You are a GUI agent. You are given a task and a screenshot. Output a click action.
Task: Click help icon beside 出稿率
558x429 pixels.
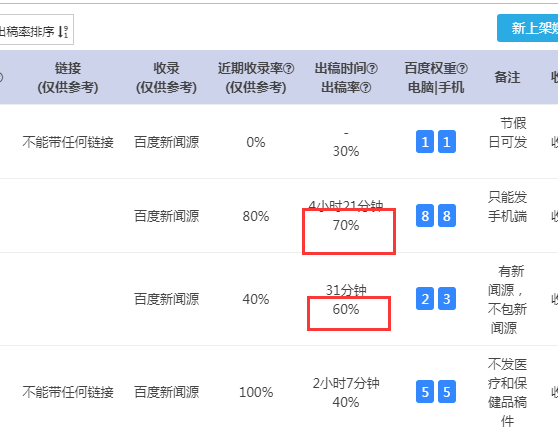366,88
